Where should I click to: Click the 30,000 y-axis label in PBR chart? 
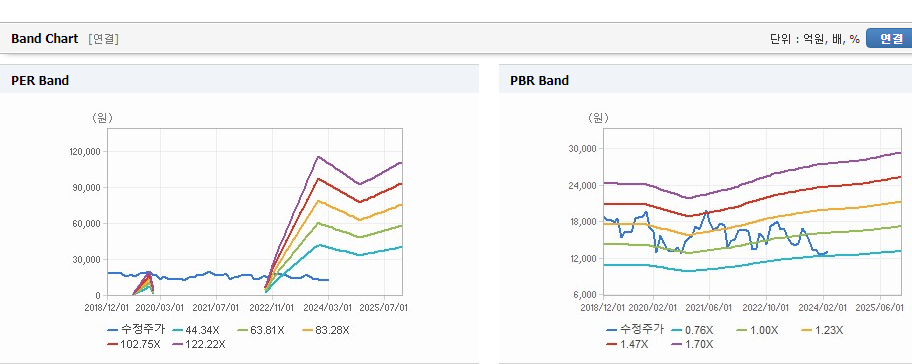click(x=584, y=149)
